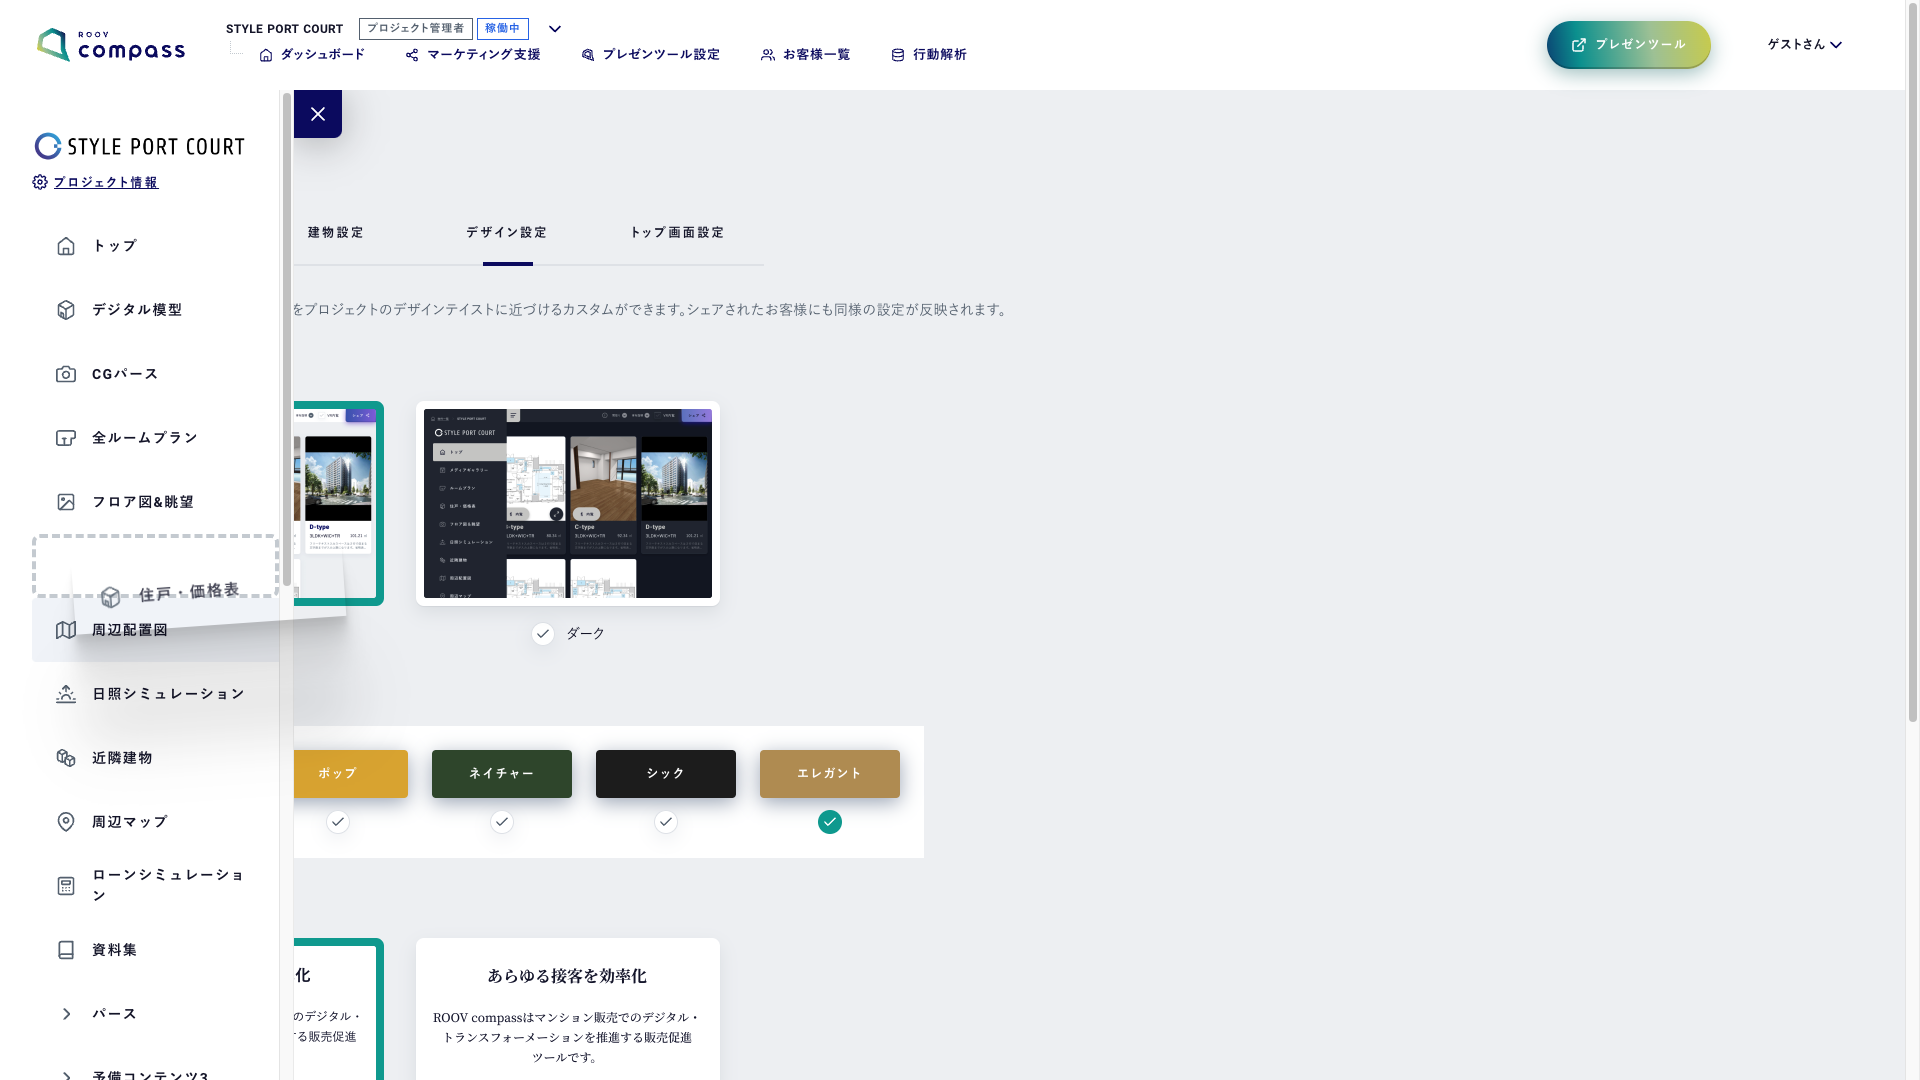Click the sunrise icon beside 日照シミュレーション
This screenshot has width=1920, height=1080.
pos(66,694)
